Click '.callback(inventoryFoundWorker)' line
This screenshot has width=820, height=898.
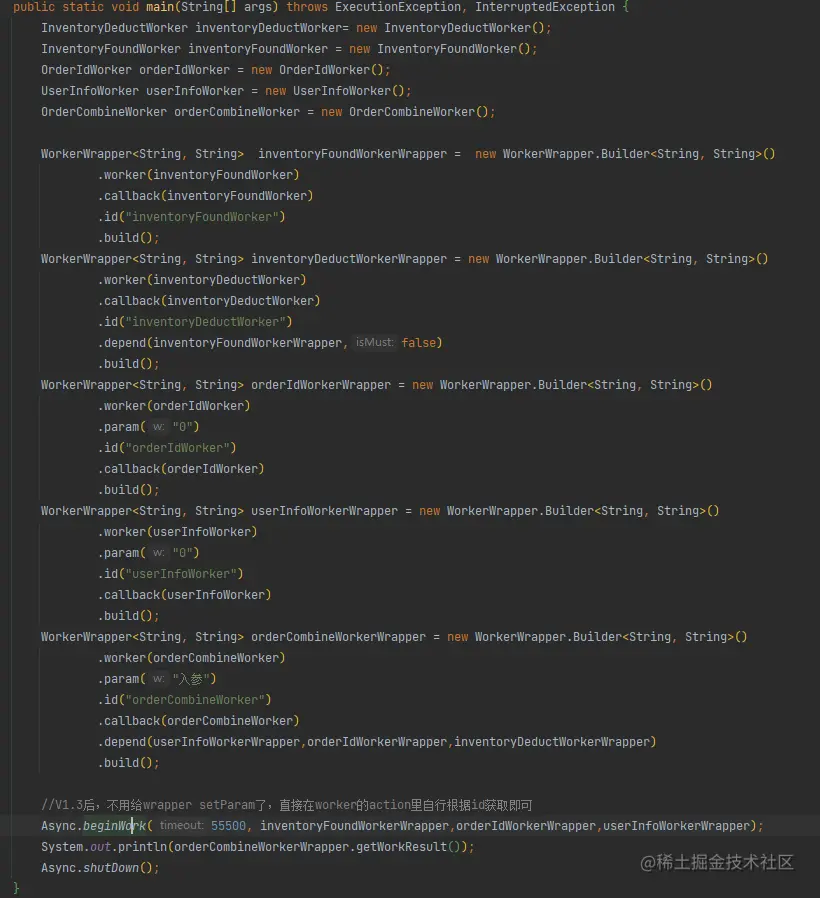point(206,196)
